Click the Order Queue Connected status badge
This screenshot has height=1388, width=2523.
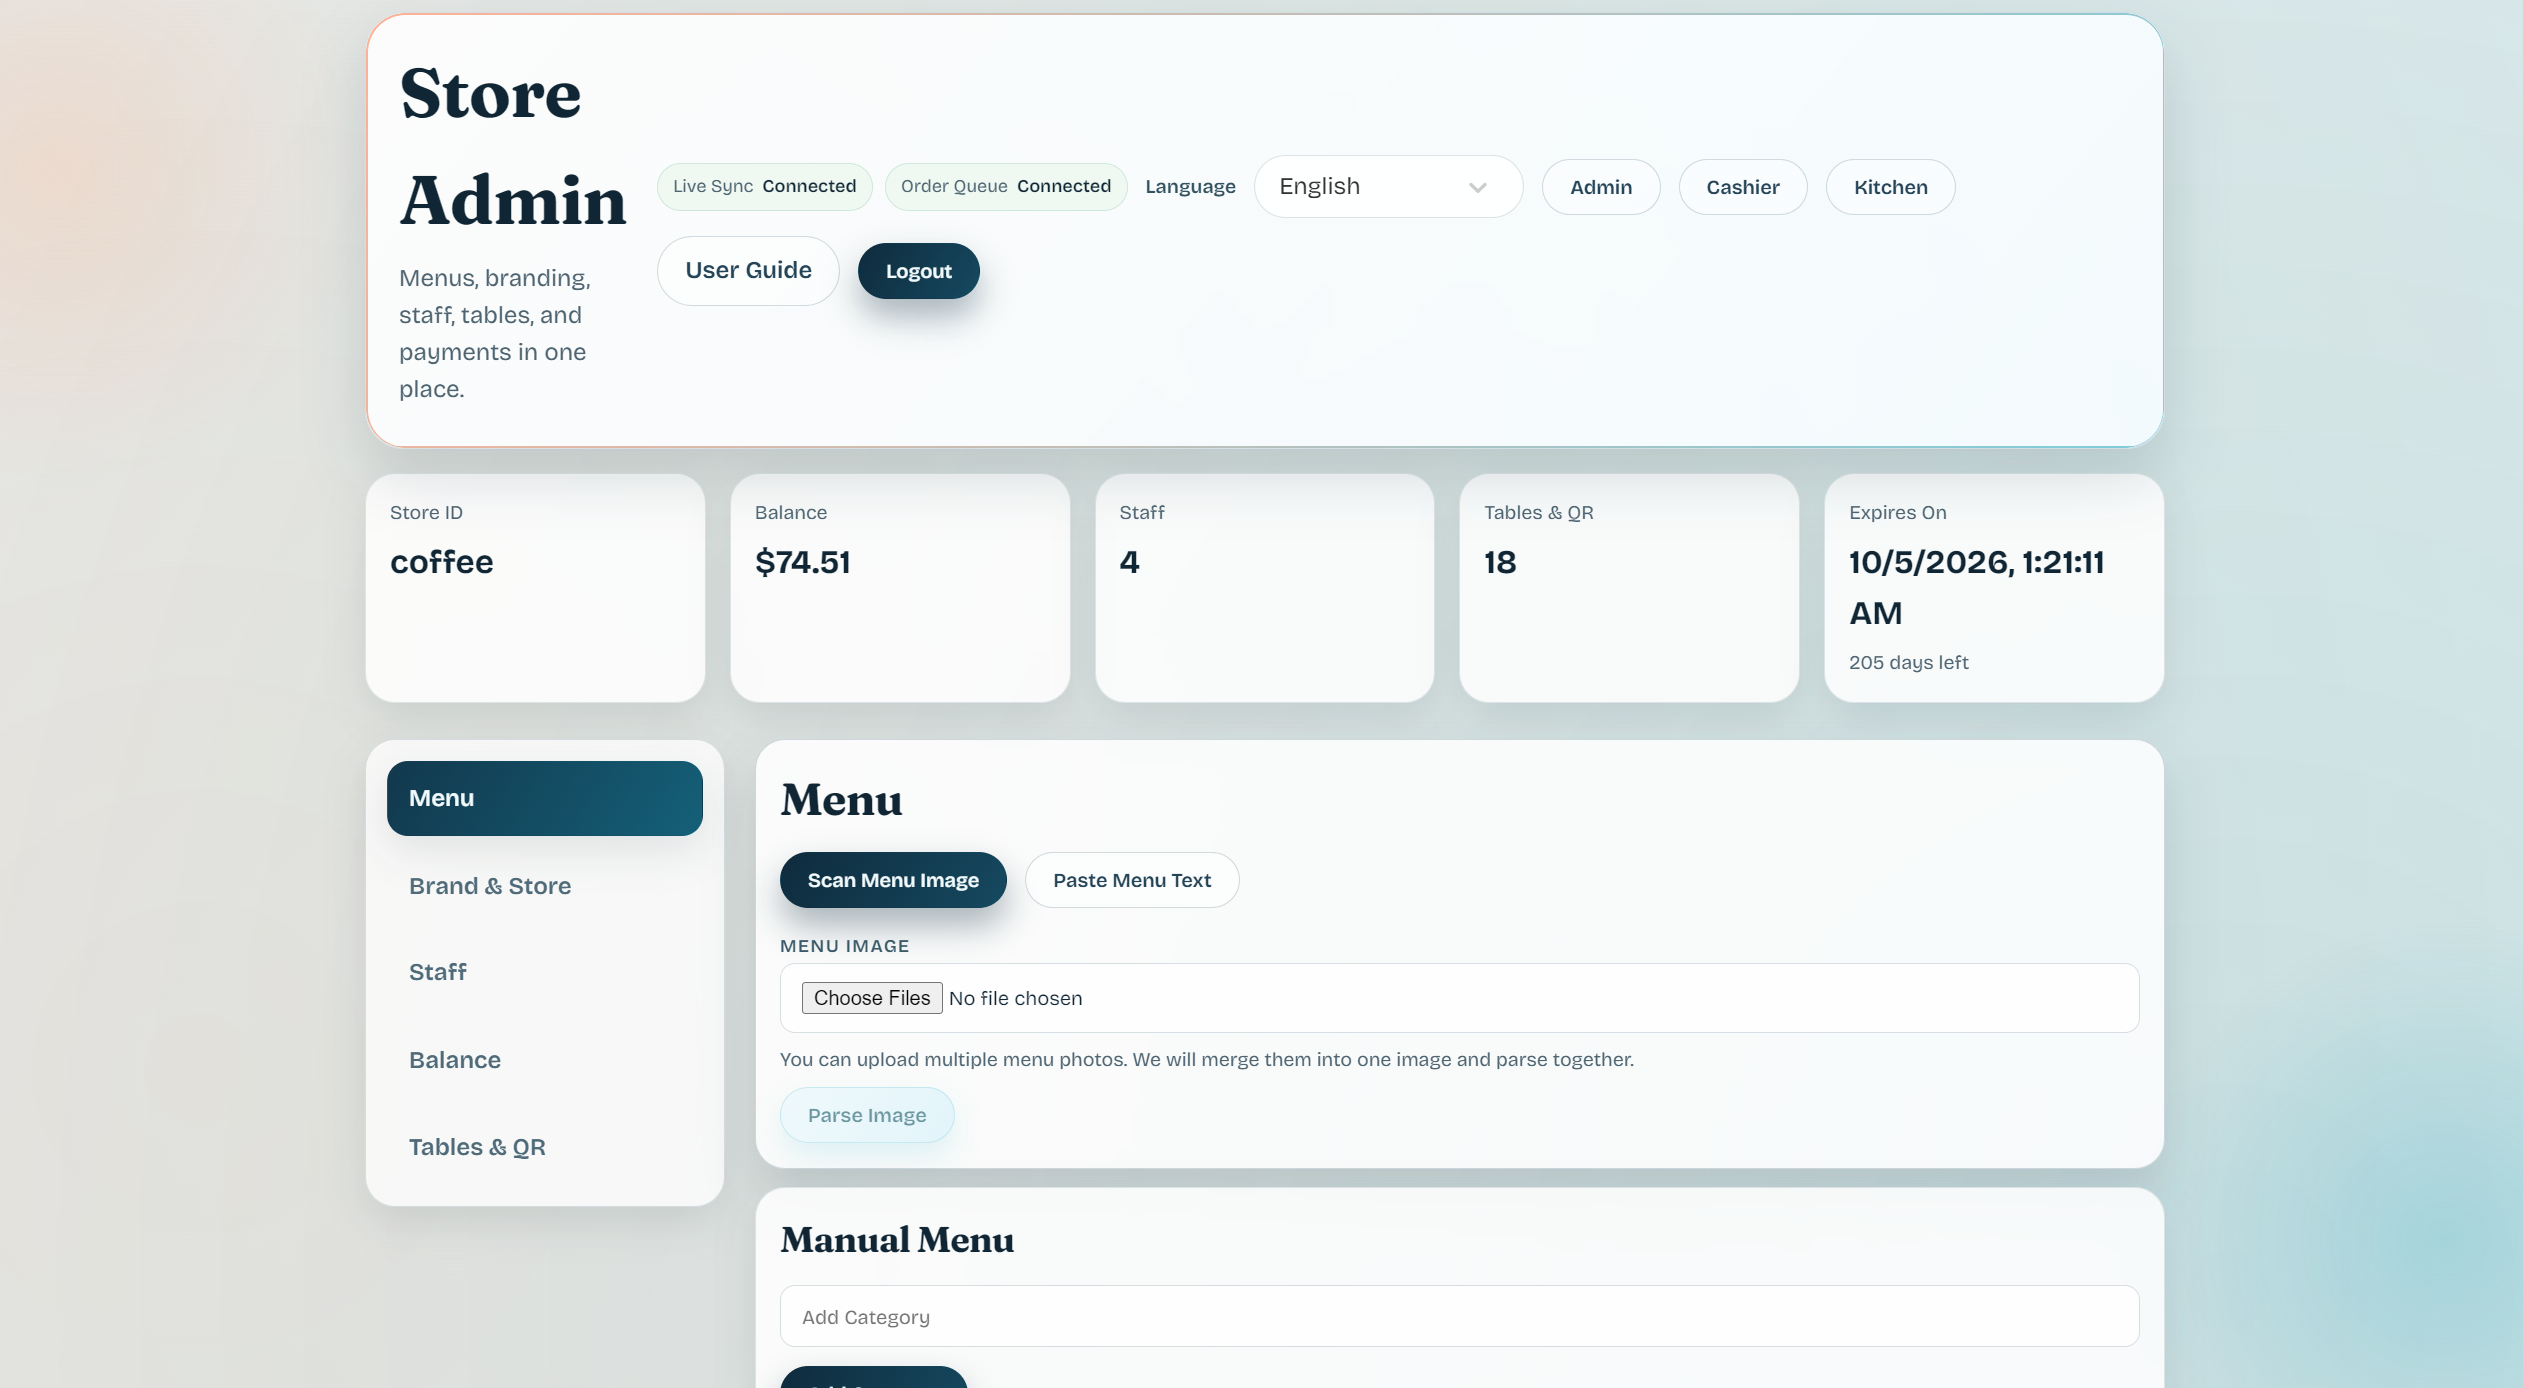coord(1005,187)
